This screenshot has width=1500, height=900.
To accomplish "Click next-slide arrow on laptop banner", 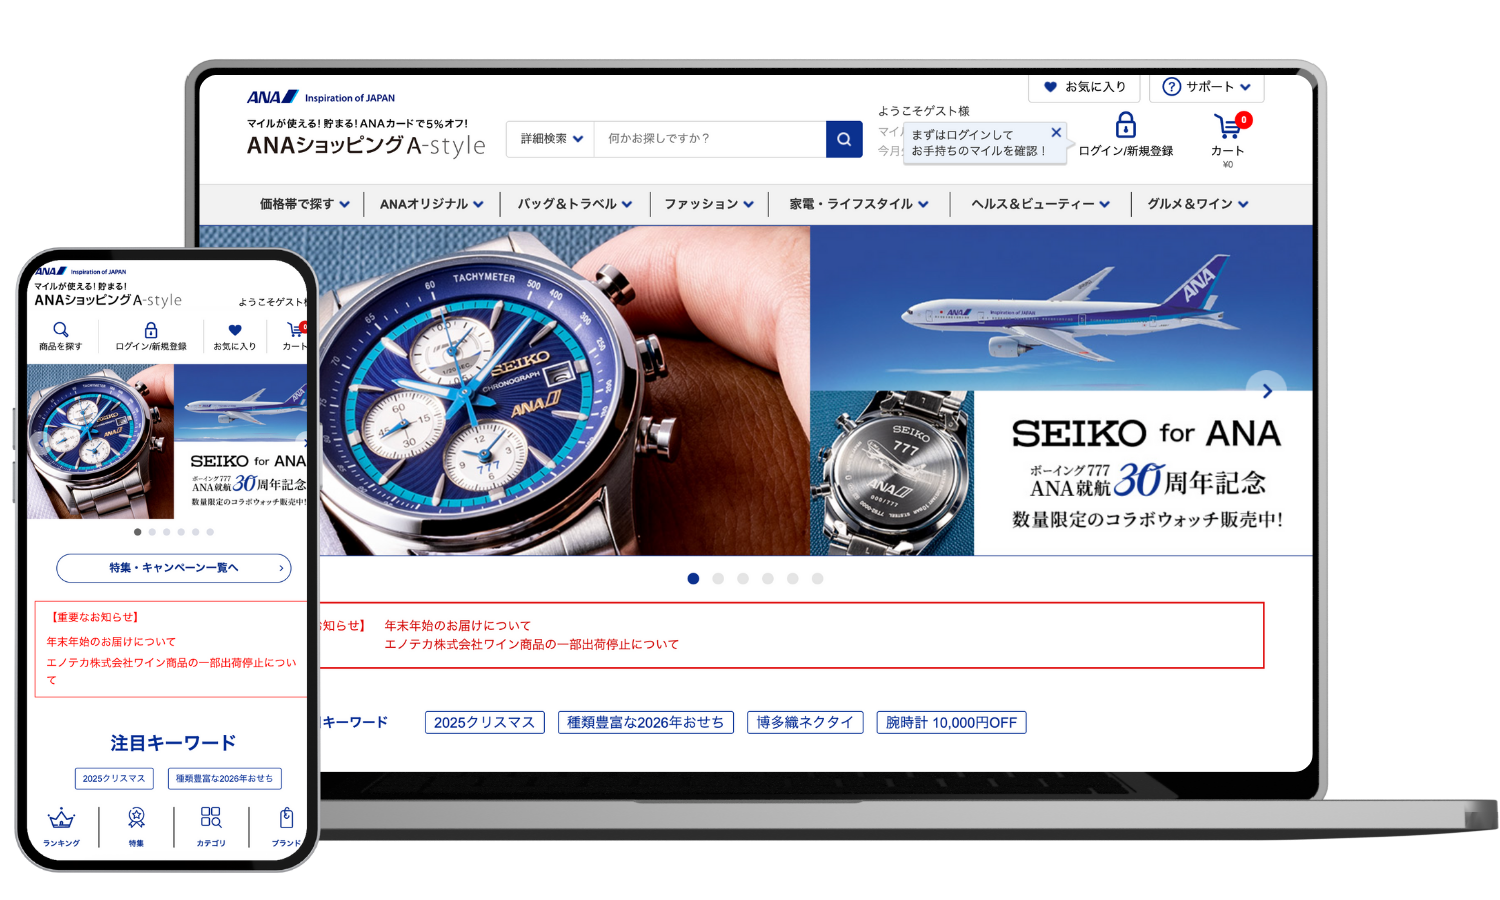I will [1267, 391].
